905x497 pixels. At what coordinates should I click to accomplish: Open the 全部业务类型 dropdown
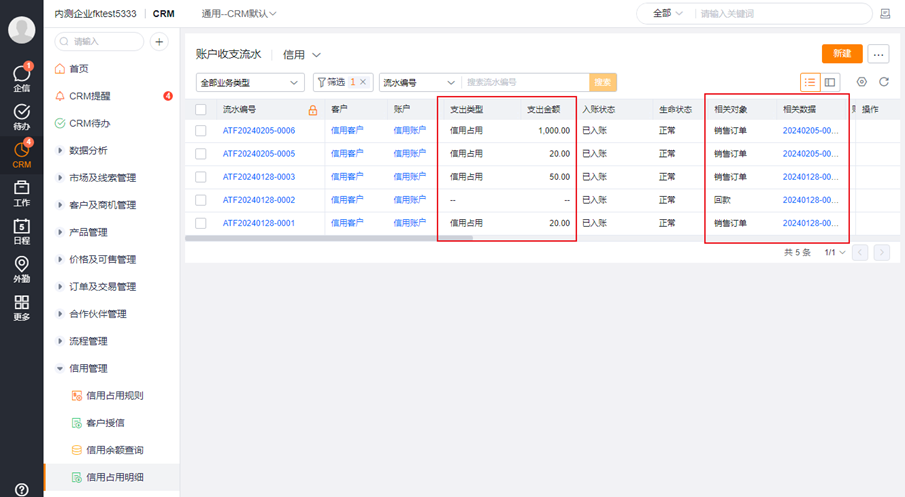[250, 83]
